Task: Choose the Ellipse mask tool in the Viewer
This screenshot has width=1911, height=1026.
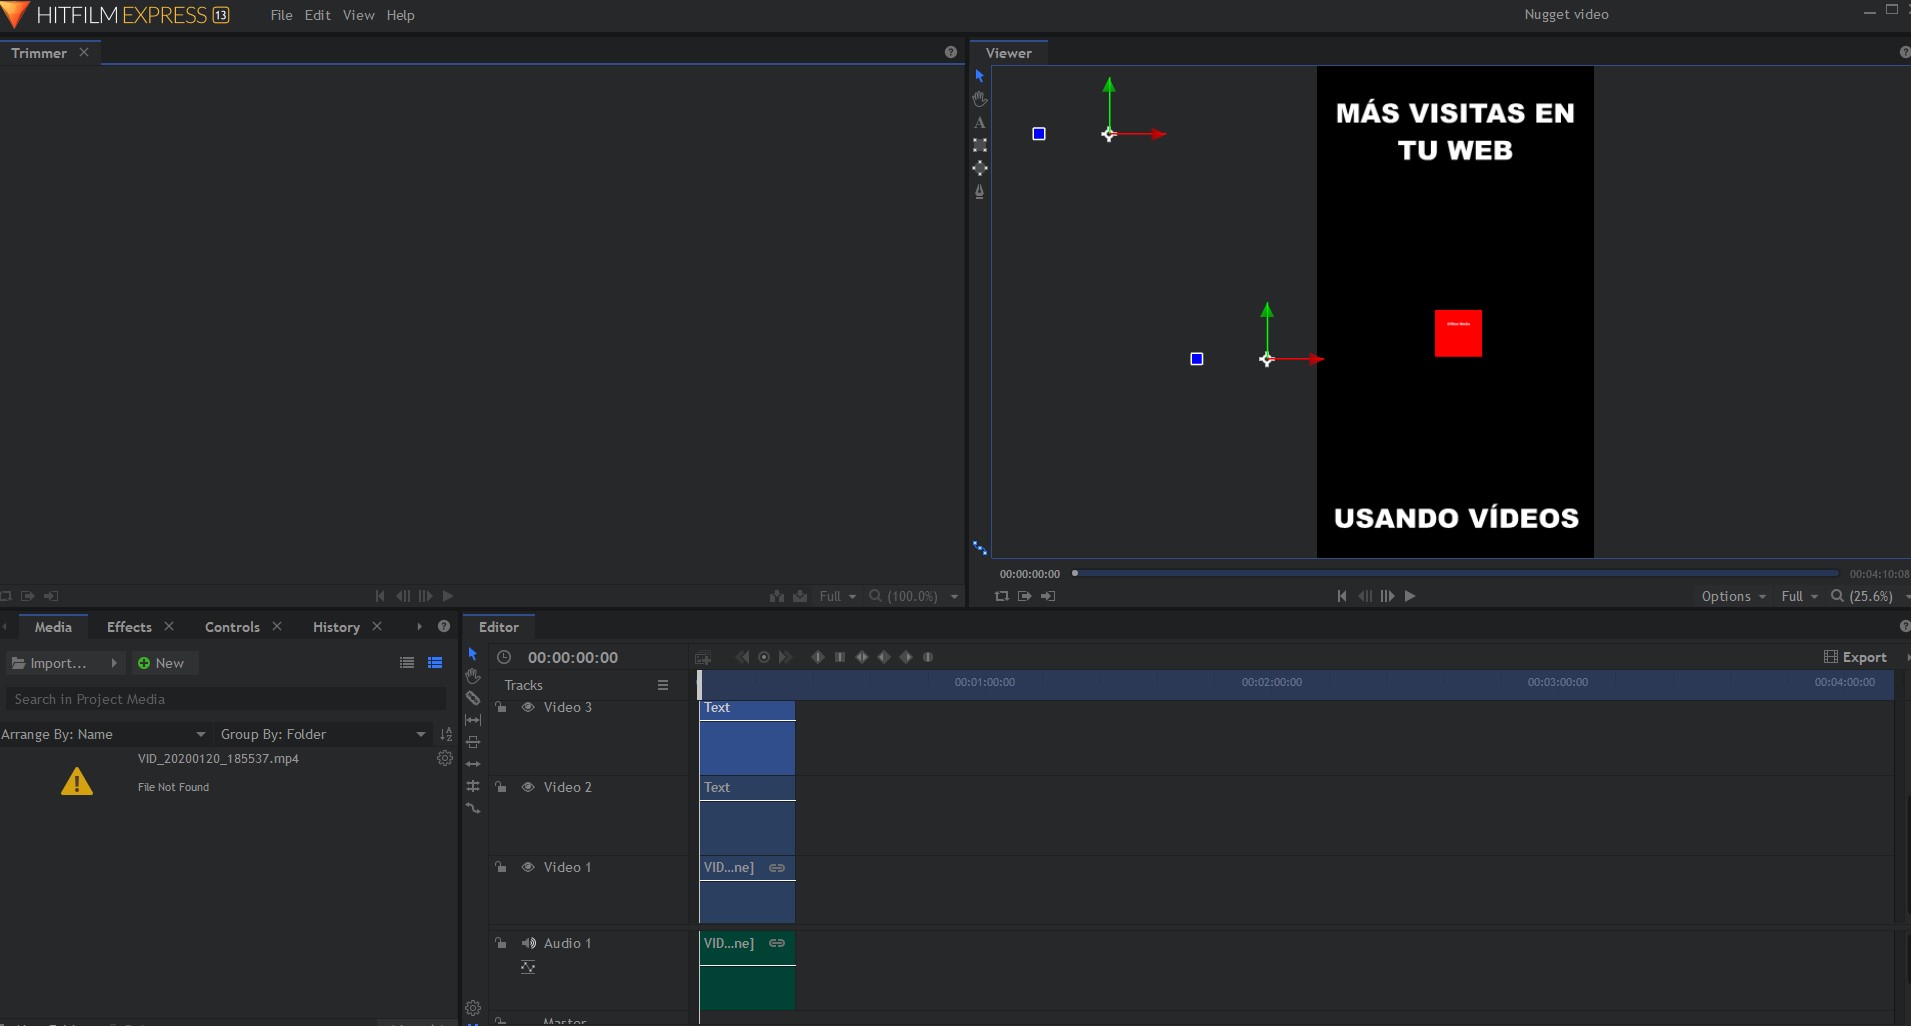Action: (x=980, y=168)
